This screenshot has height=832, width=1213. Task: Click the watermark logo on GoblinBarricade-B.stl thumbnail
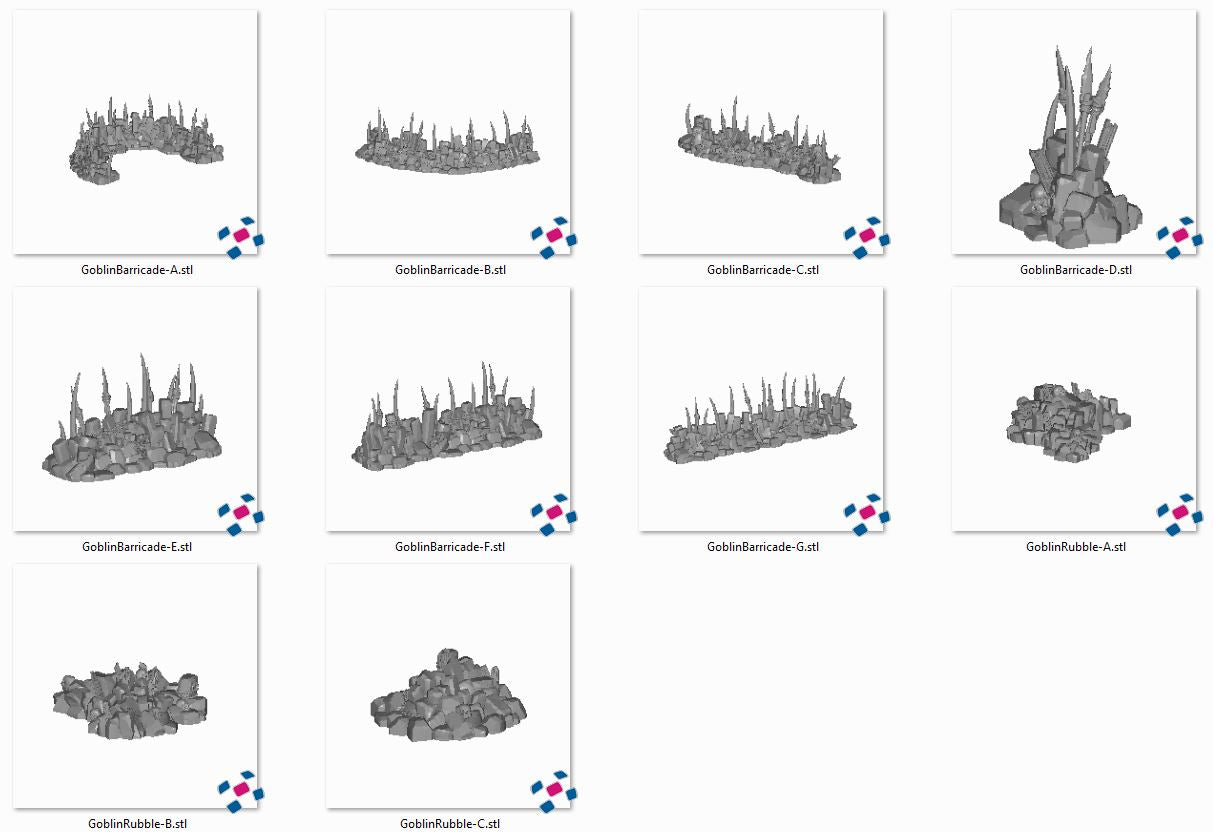pyautogui.click(x=552, y=232)
